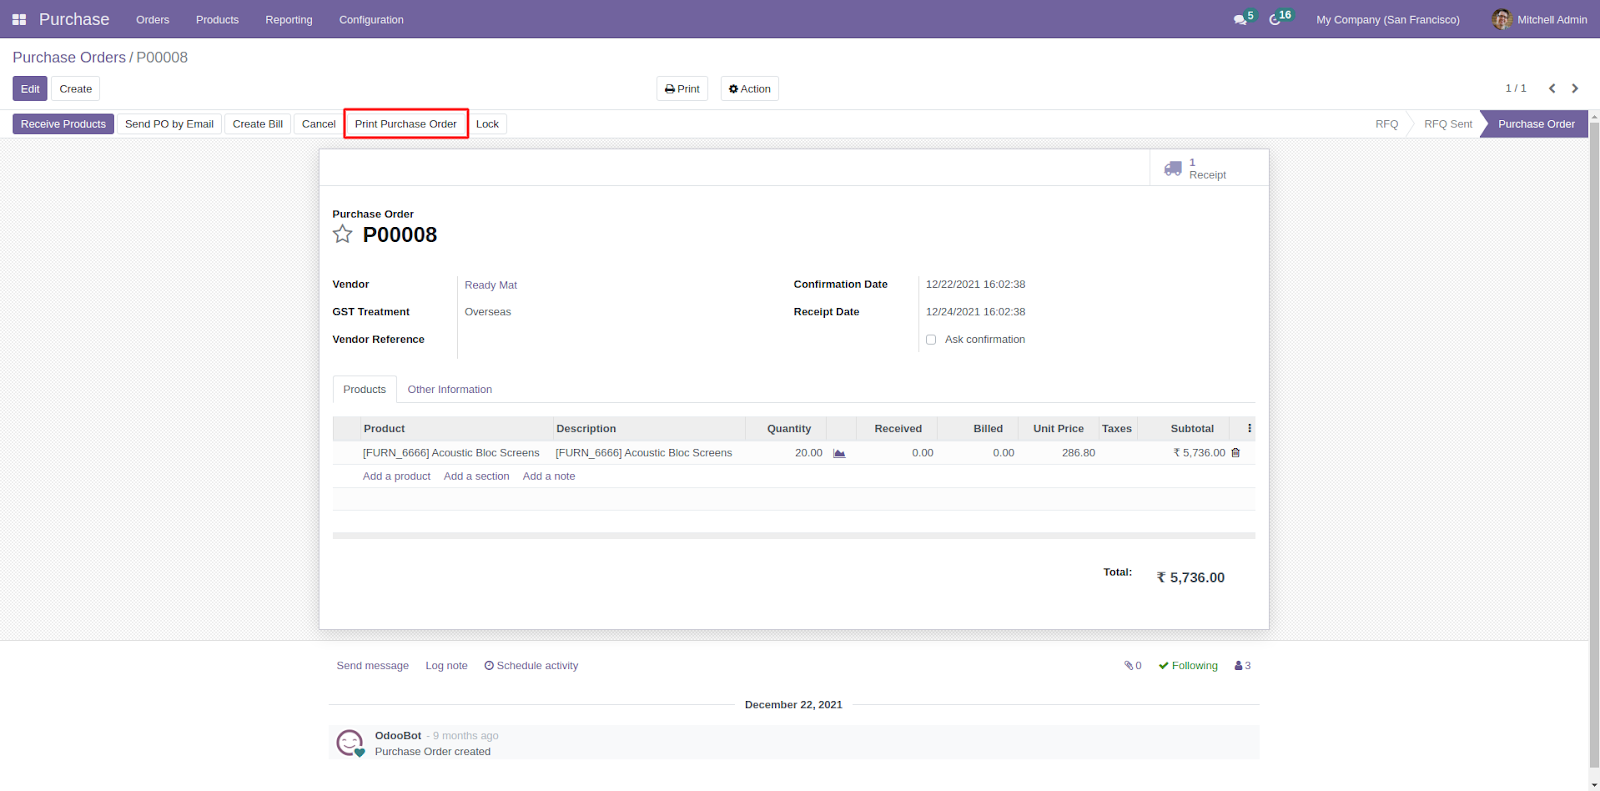Open optional columns menu in table header
1600x791 pixels.
[x=1249, y=429]
